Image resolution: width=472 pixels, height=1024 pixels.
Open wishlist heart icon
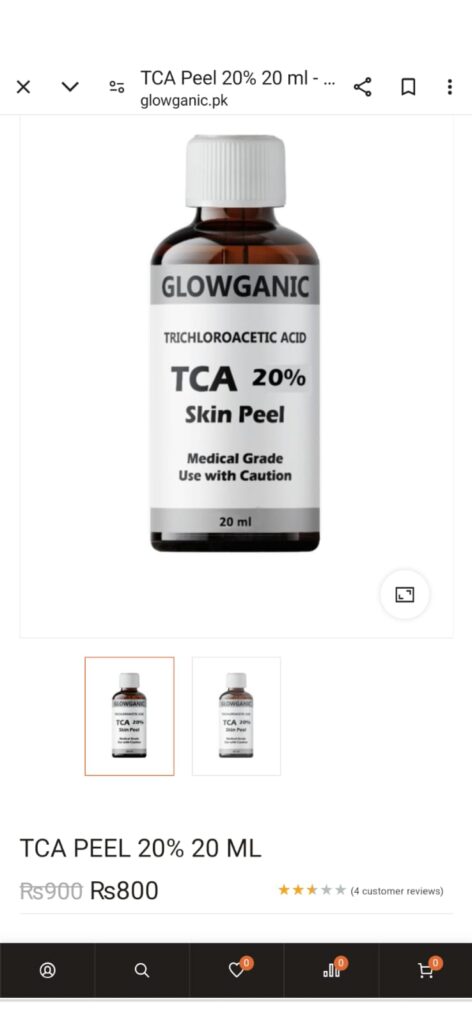tap(238, 968)
